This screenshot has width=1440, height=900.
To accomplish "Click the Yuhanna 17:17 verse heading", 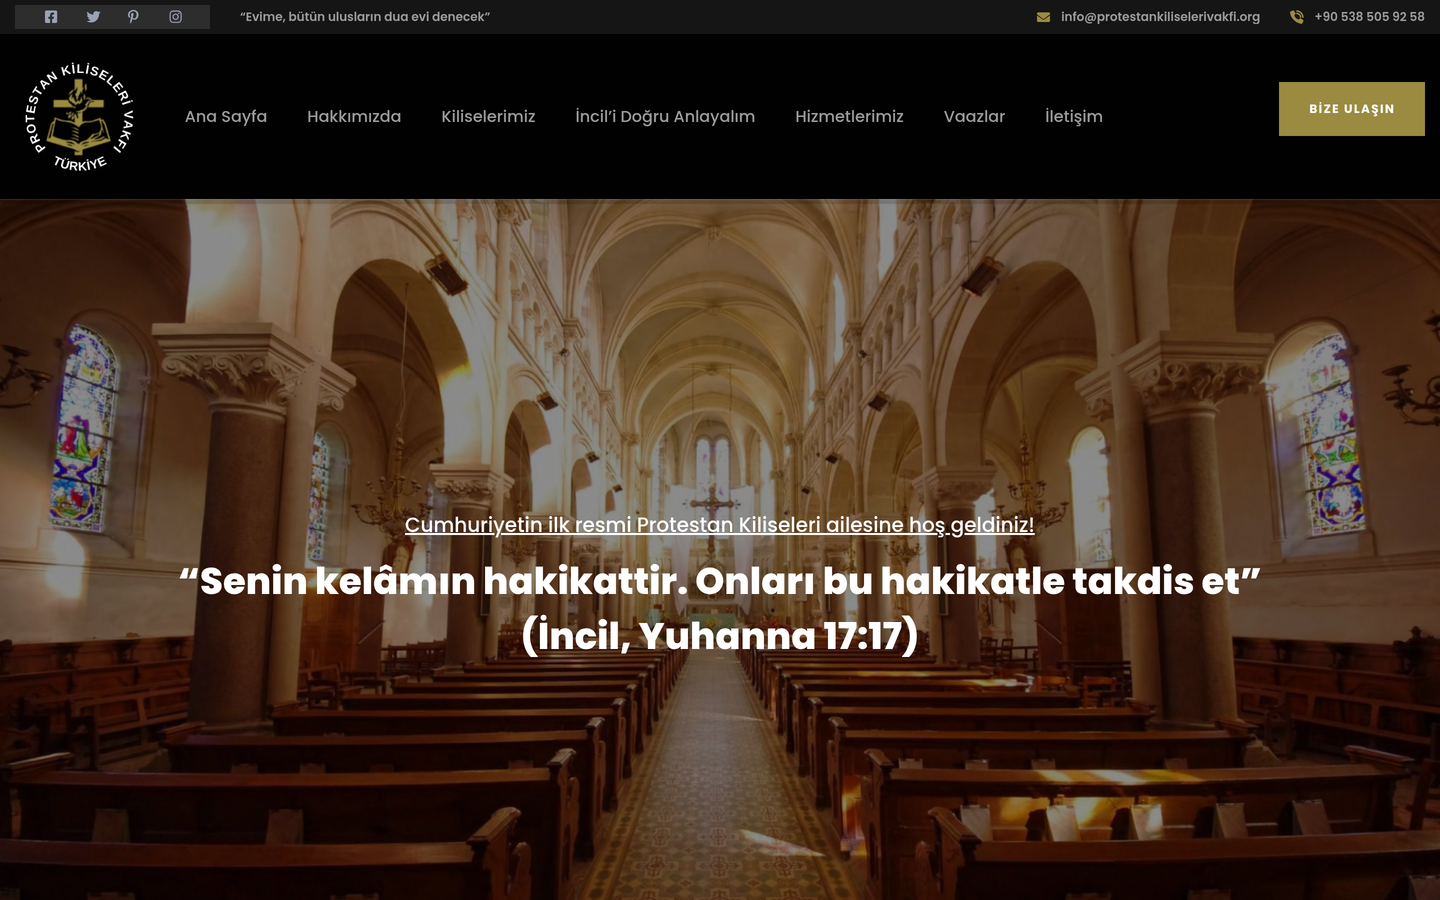I will pos(720,608).
